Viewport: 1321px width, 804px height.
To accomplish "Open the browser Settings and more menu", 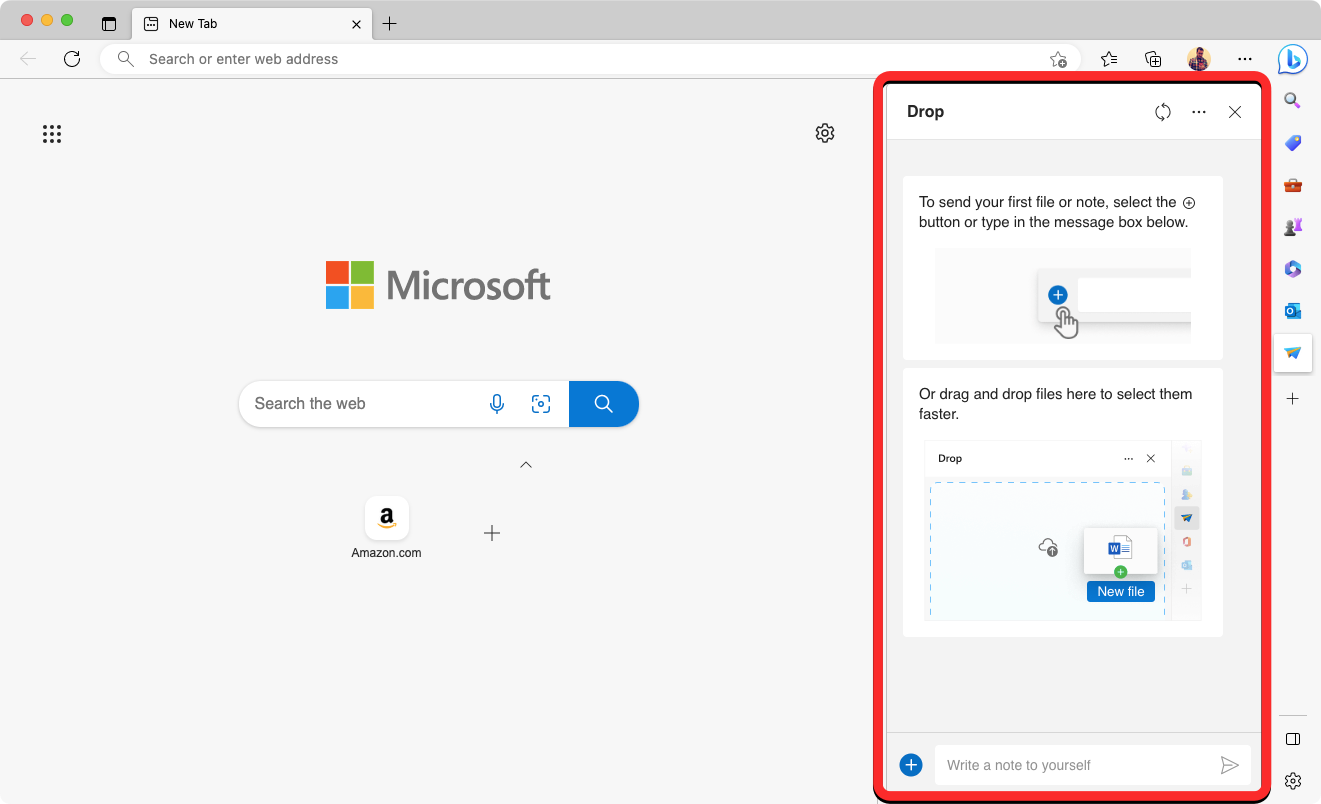I will pos(1244,59).
